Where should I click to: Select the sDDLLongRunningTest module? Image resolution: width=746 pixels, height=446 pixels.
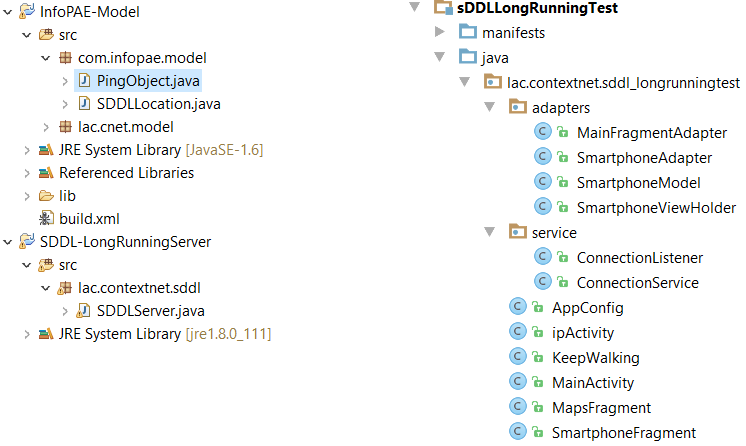[x=537, y=8]
